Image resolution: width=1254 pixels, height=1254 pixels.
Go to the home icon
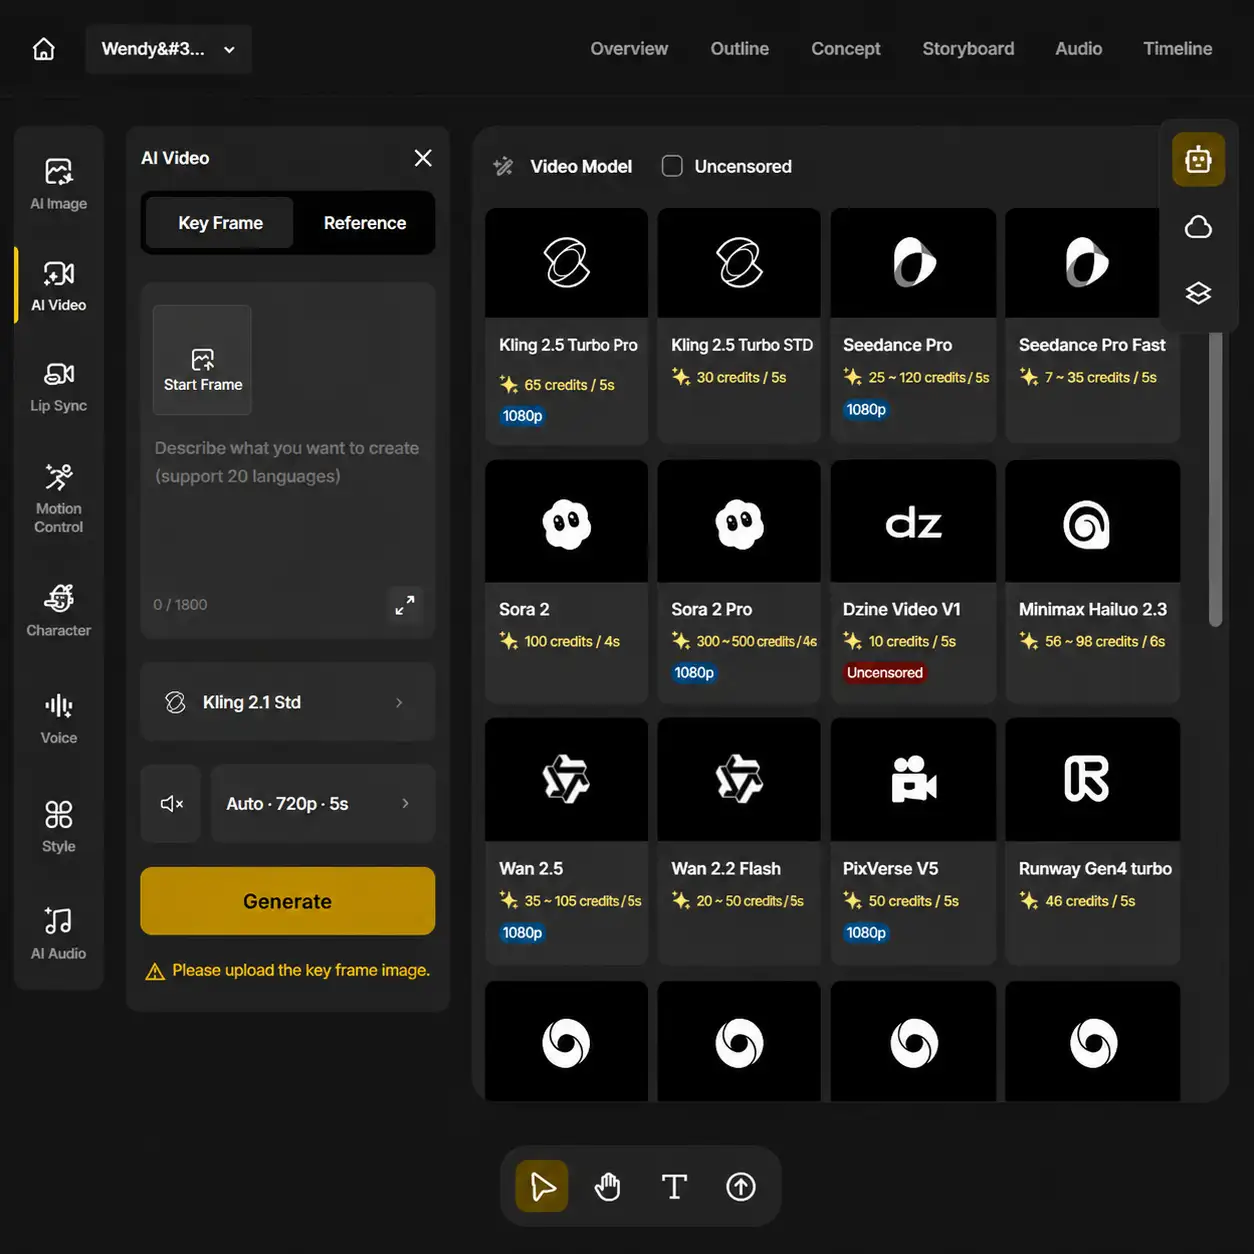(44, 49)
